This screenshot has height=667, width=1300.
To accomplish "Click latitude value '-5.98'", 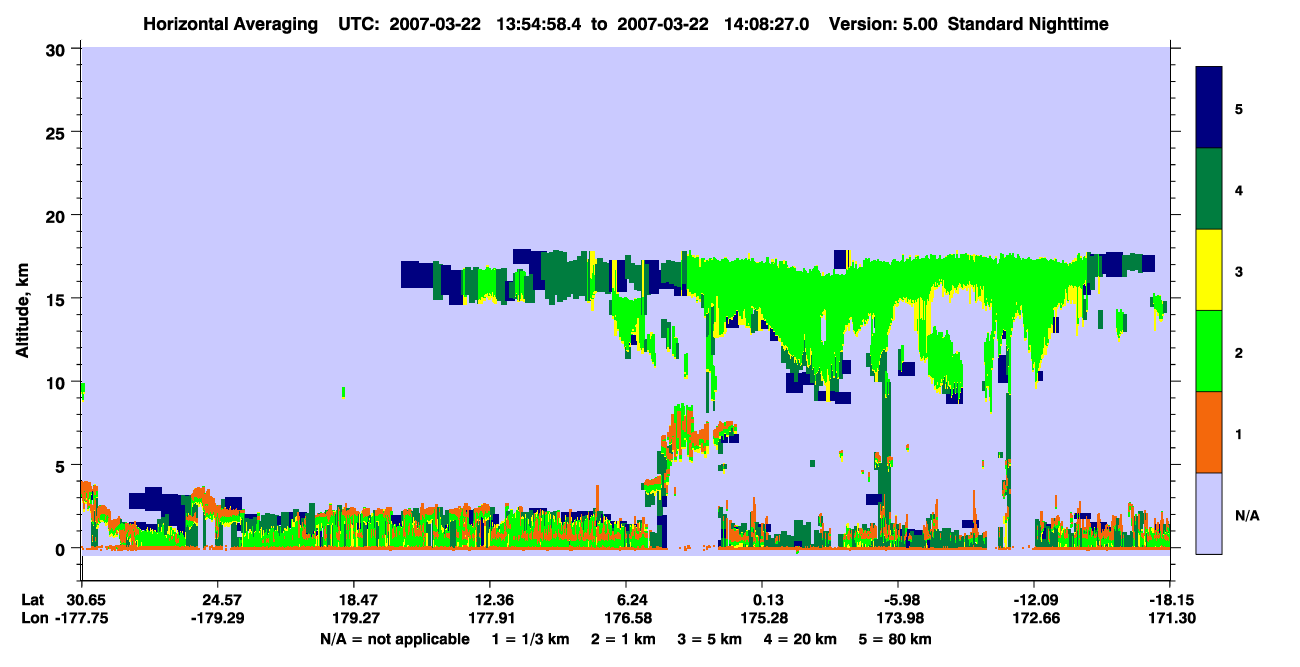I will point(898,600).
